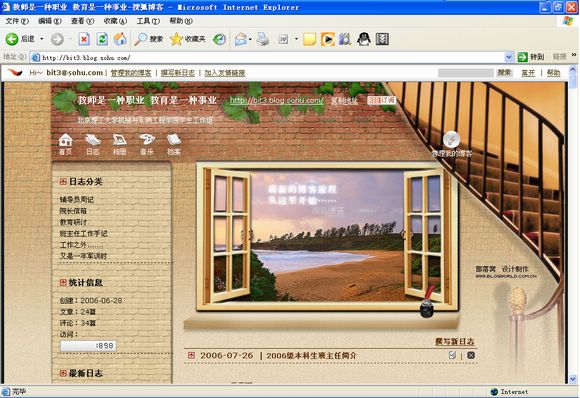Screen dimensions: 580x398
Task: Open the 日志 icon in blog navigation
Action: point(93,144)
